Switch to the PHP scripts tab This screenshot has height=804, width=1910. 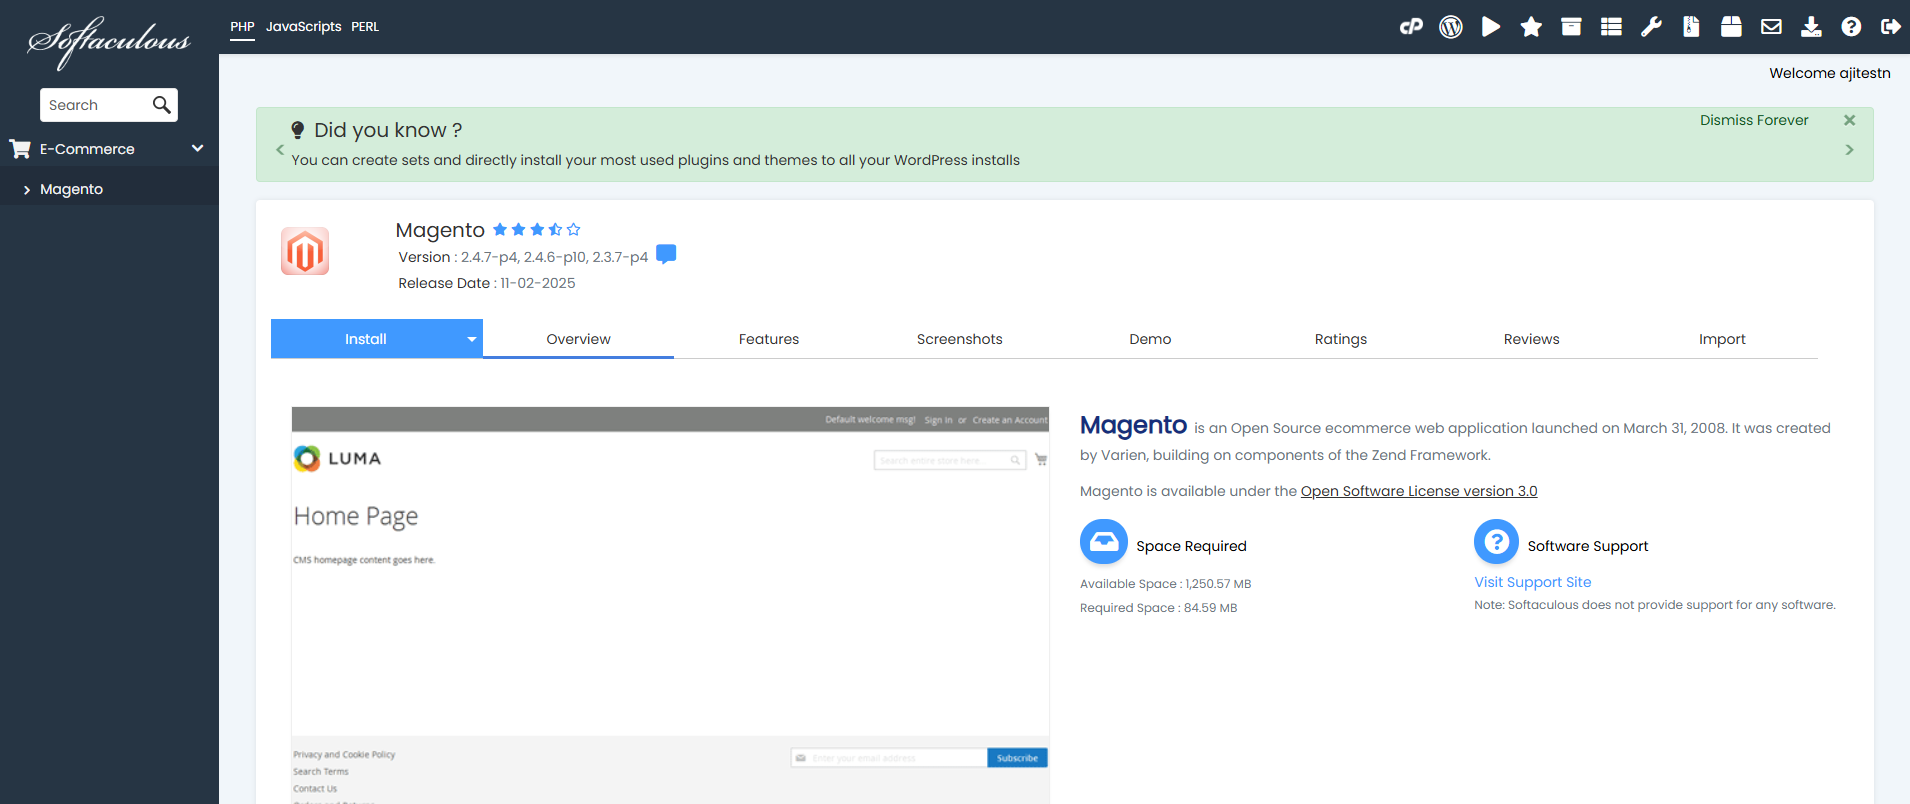[x=242, y=27]
